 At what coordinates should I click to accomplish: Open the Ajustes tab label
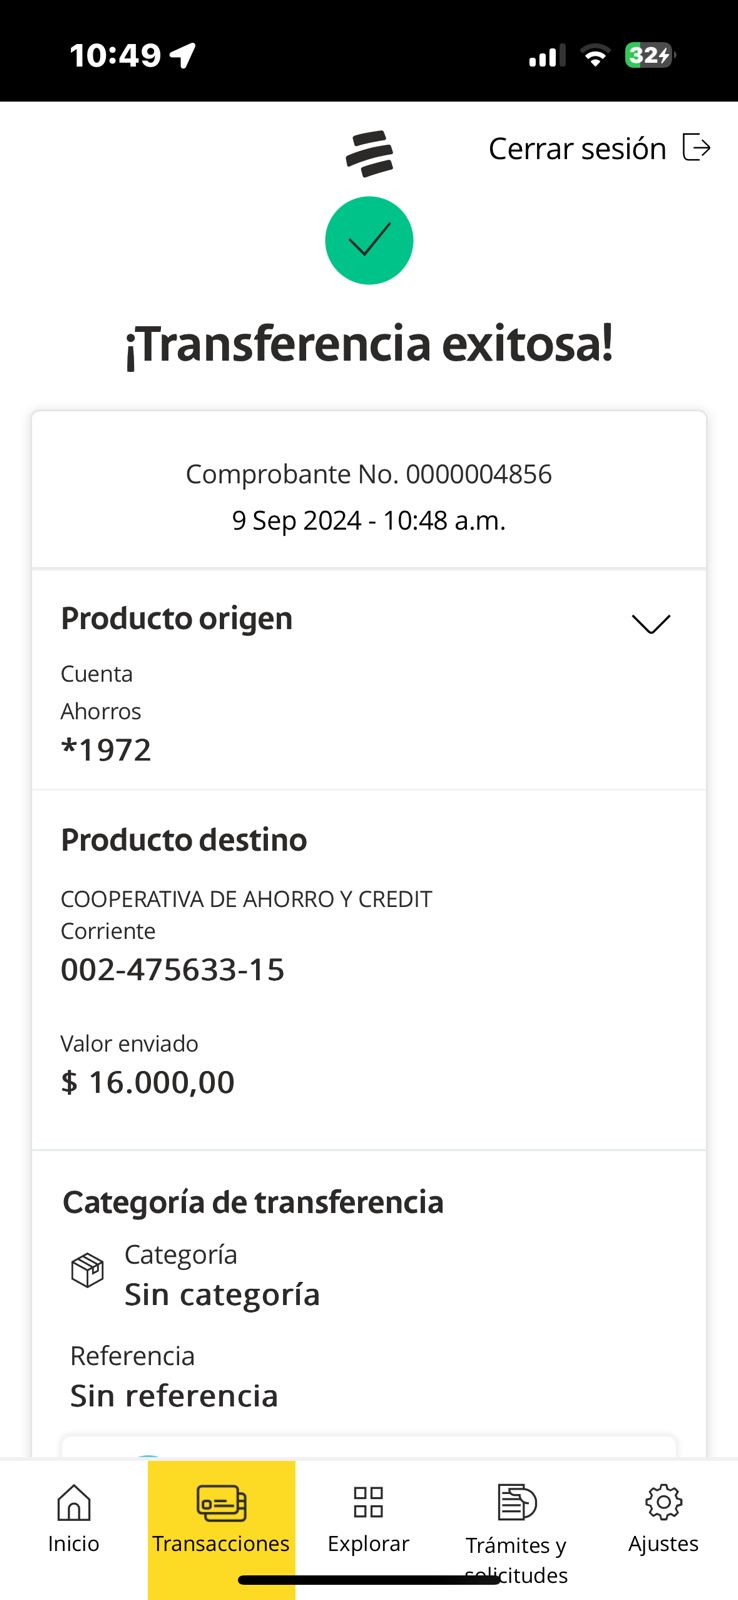pos(663,1543)
